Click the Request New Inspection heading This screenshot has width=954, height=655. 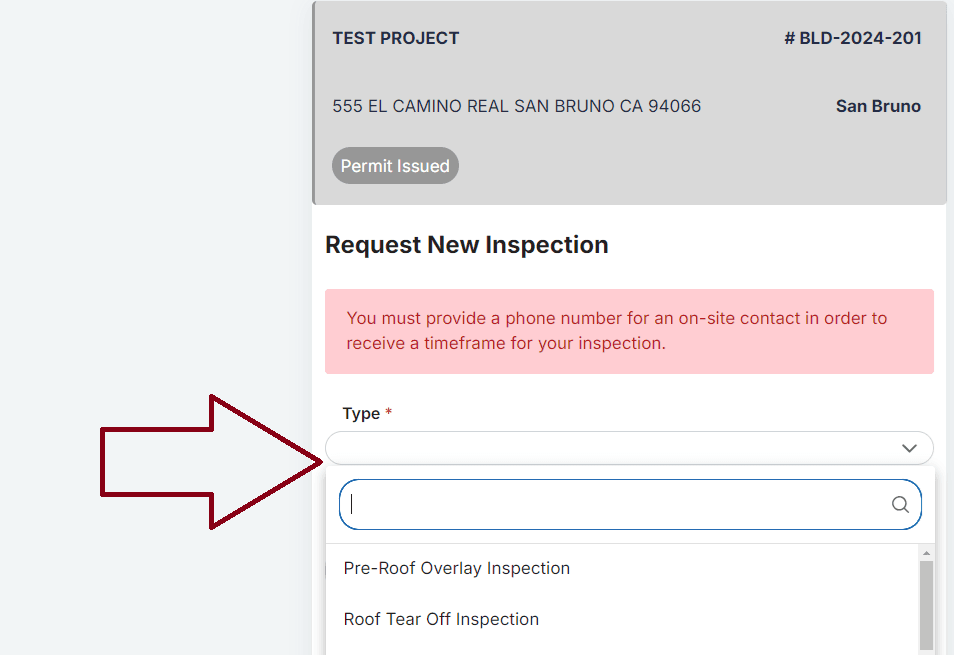[466, 244]
